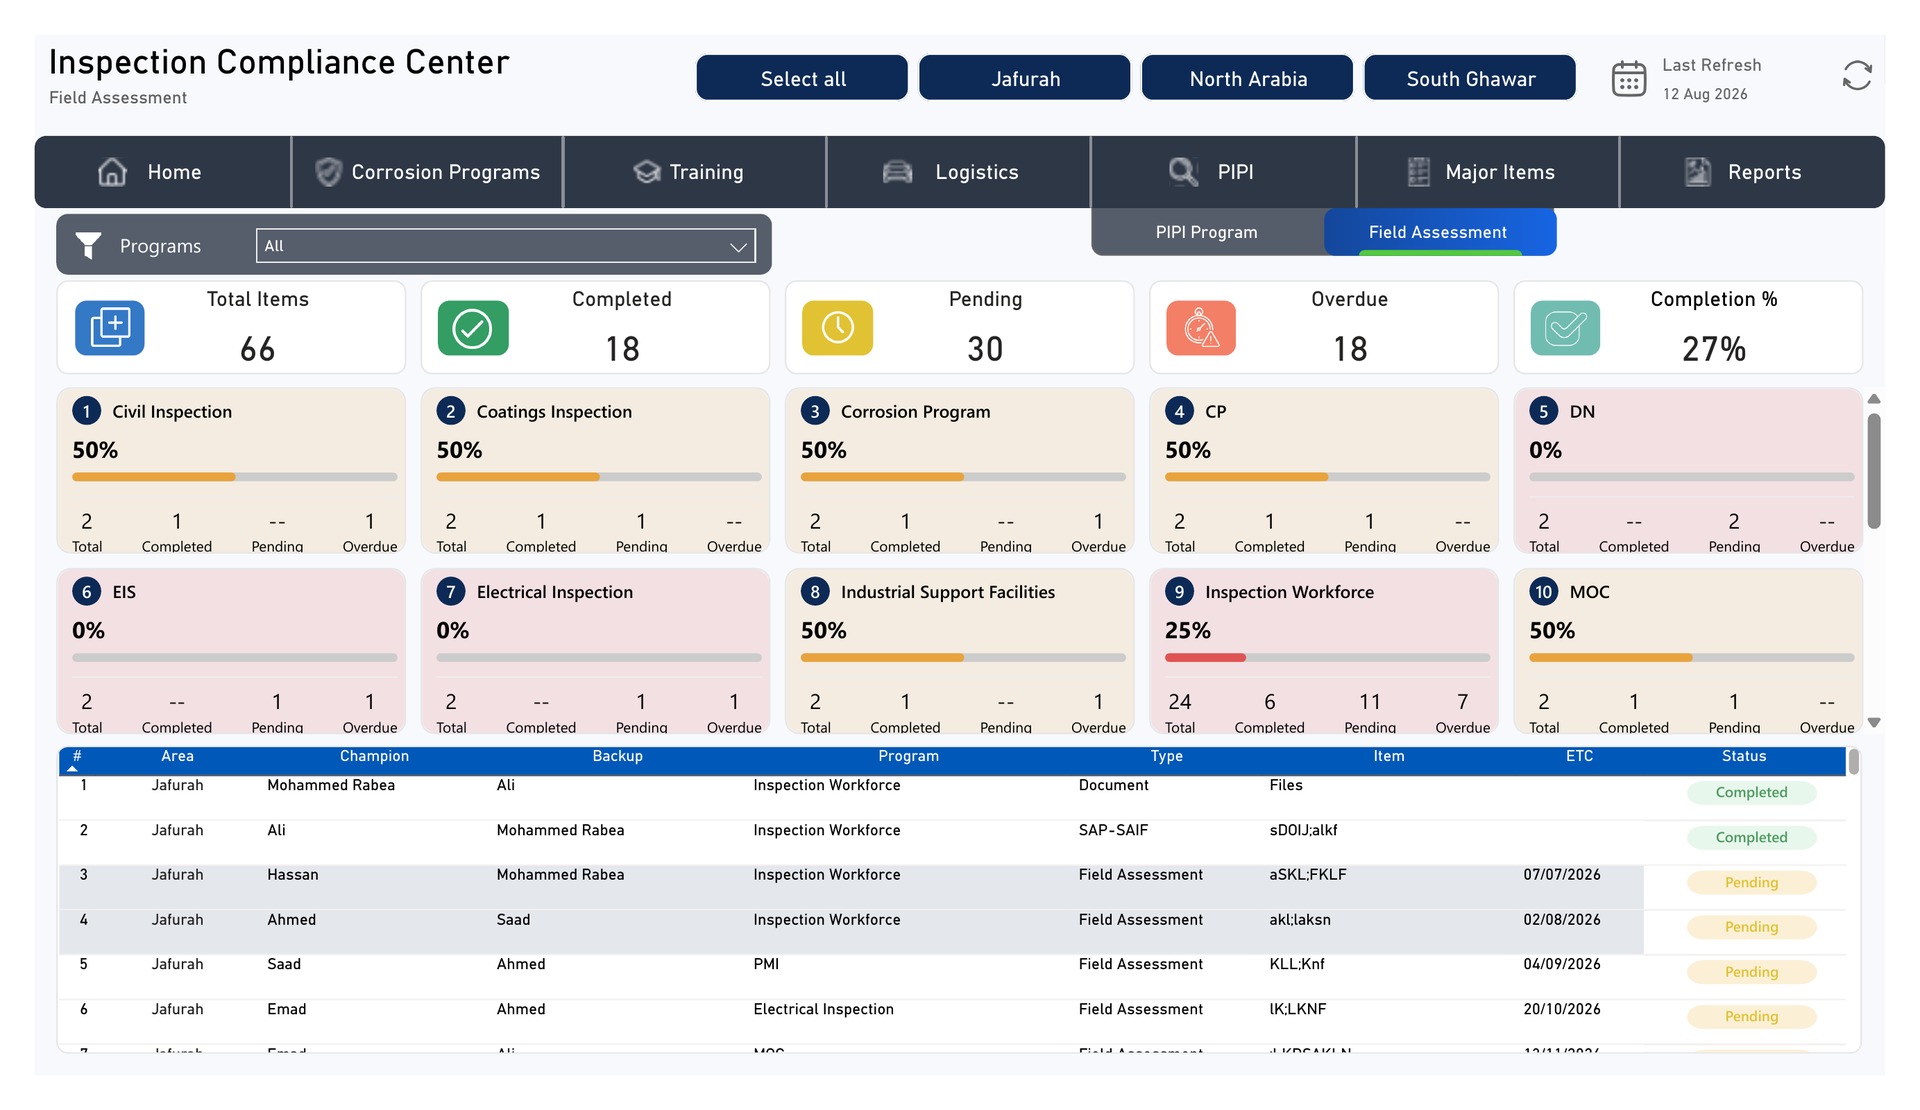Switch to the Logistics section

pos(959,172)
